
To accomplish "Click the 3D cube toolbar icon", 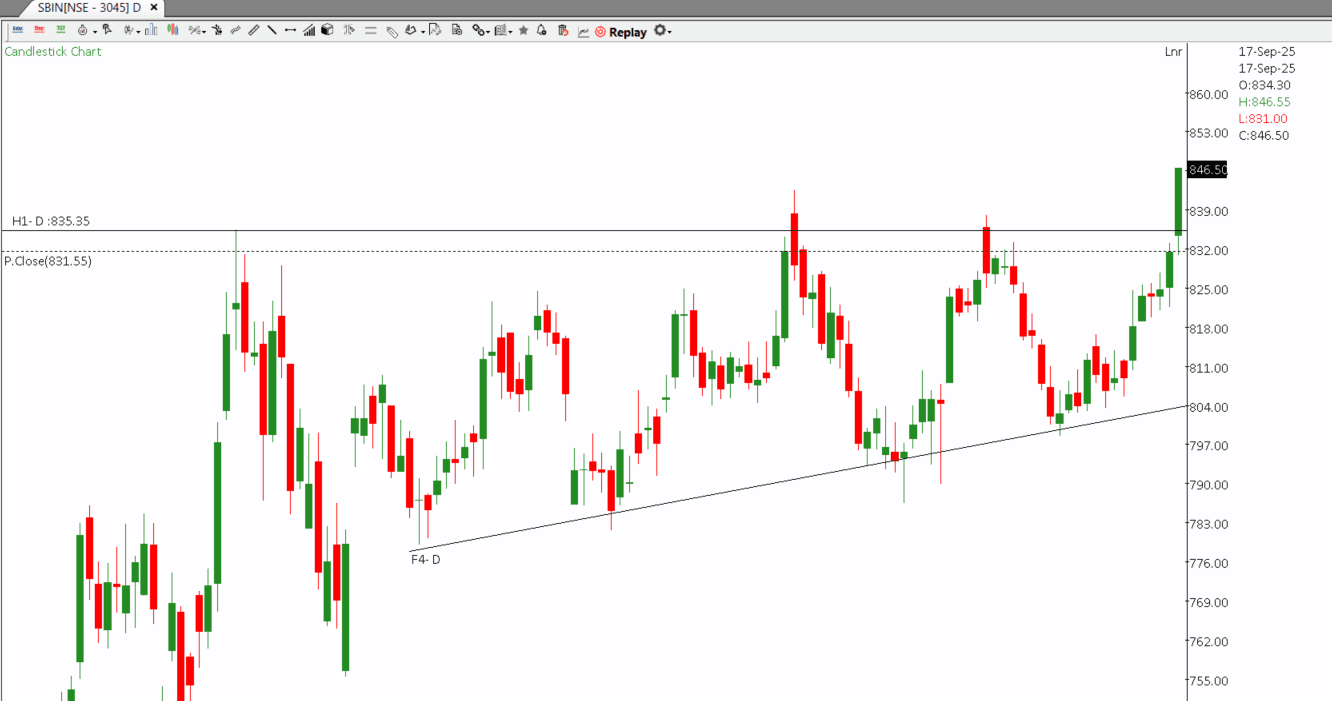I will 327,30.
